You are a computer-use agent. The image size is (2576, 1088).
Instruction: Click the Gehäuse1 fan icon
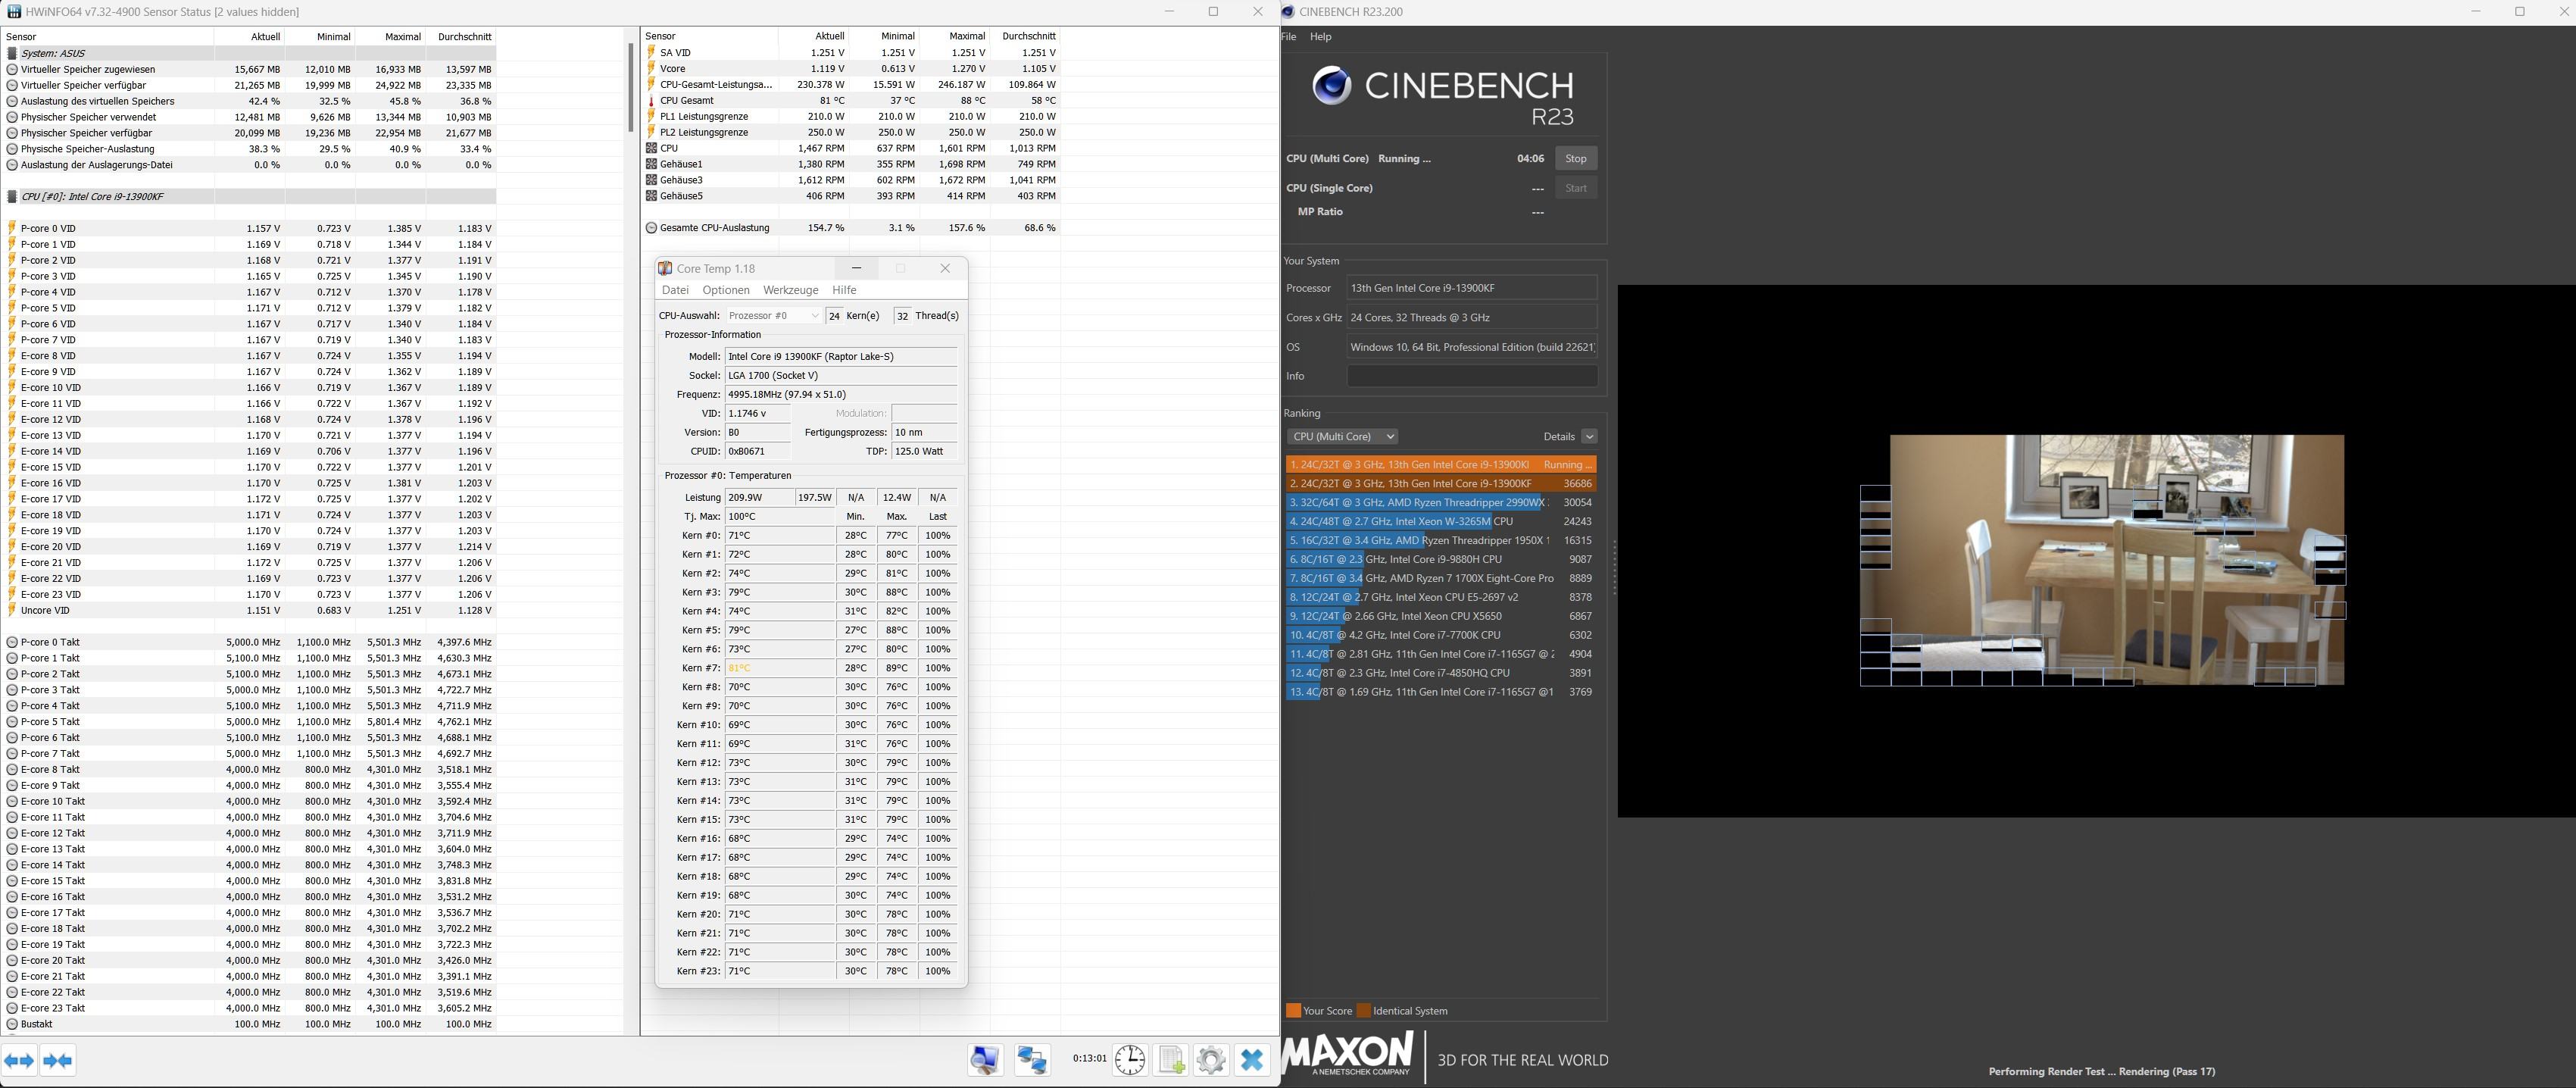pyautogui.click(x=652, y=164)
